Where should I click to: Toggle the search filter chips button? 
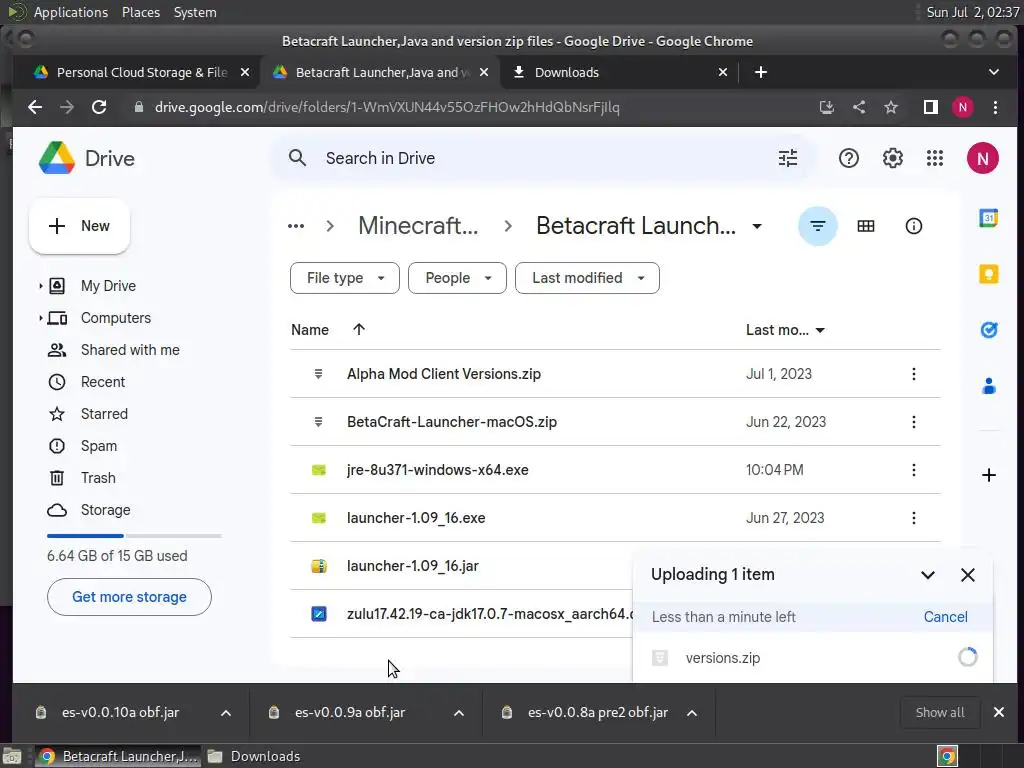pyautogui.click(x=817, y=226)
